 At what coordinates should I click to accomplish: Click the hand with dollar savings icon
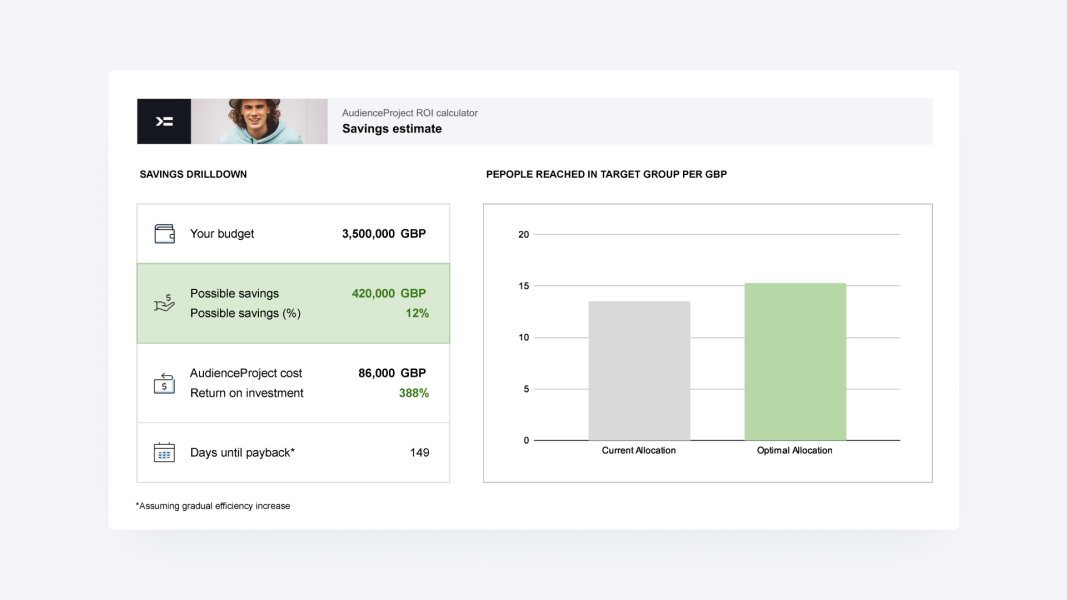164,303
